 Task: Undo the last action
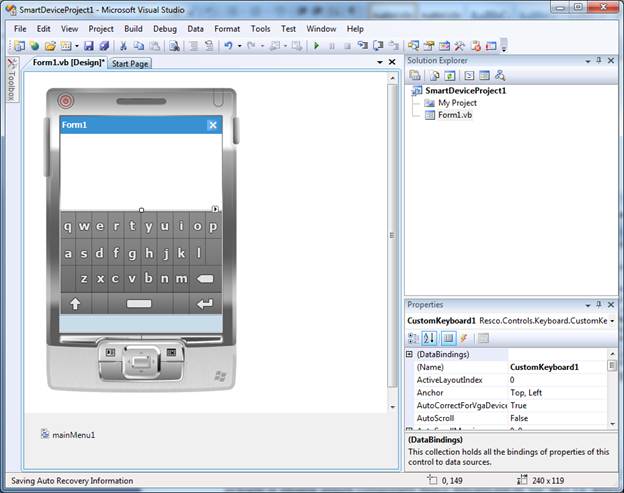pos(228,46)
